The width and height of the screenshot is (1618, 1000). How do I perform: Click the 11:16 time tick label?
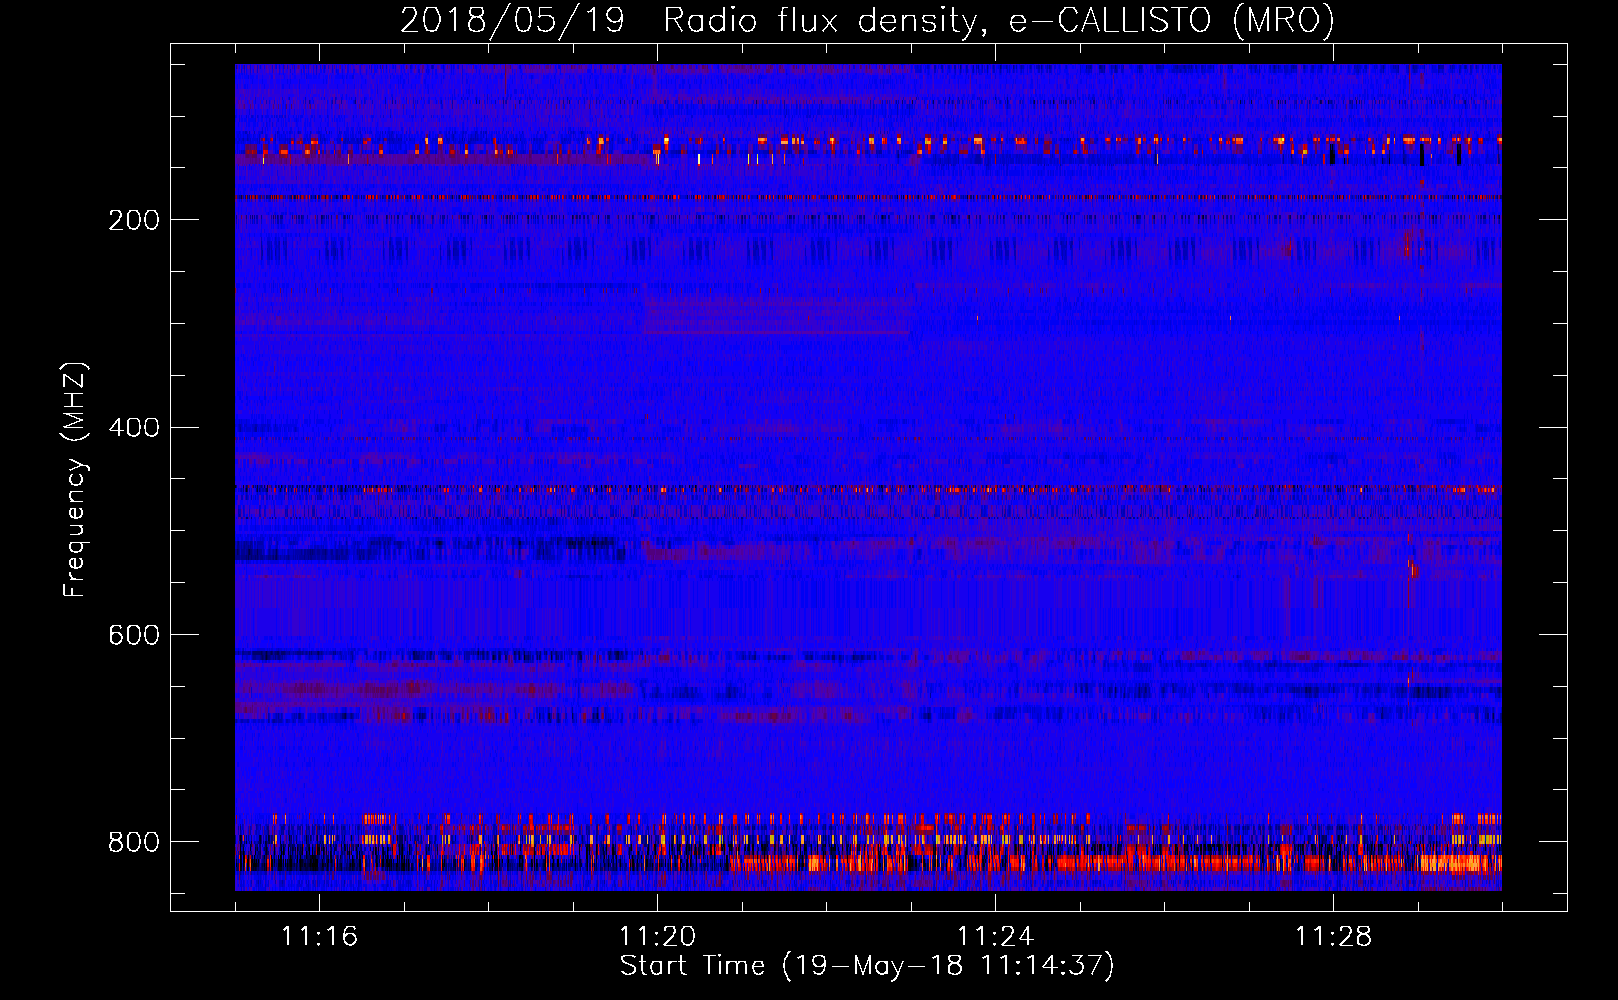coord(319,937)
